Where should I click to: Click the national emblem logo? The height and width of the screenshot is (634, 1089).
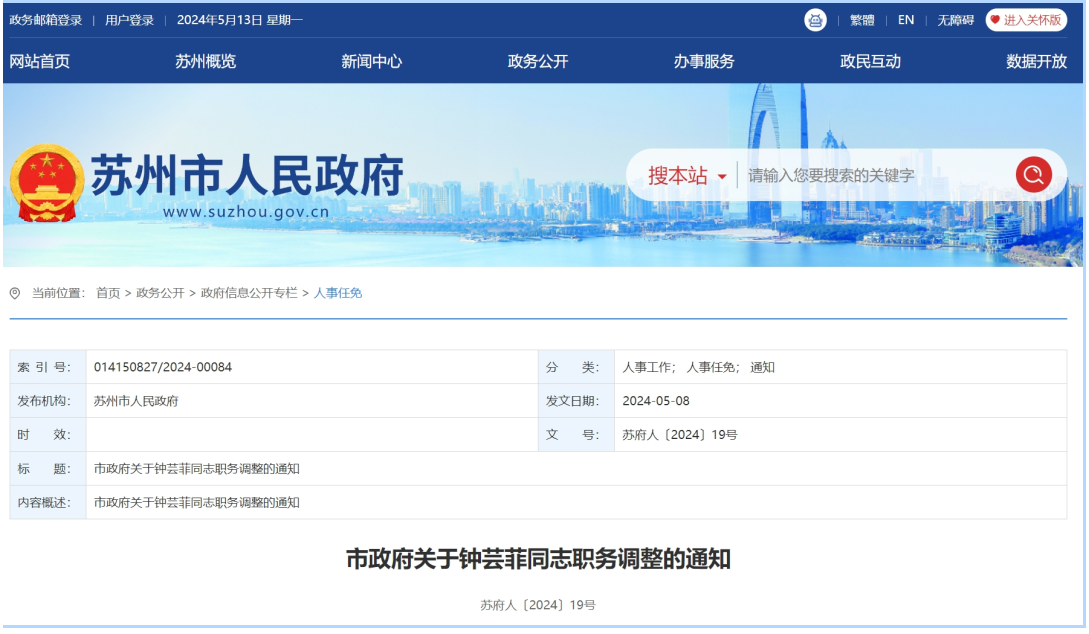click(x=46, y=185)
